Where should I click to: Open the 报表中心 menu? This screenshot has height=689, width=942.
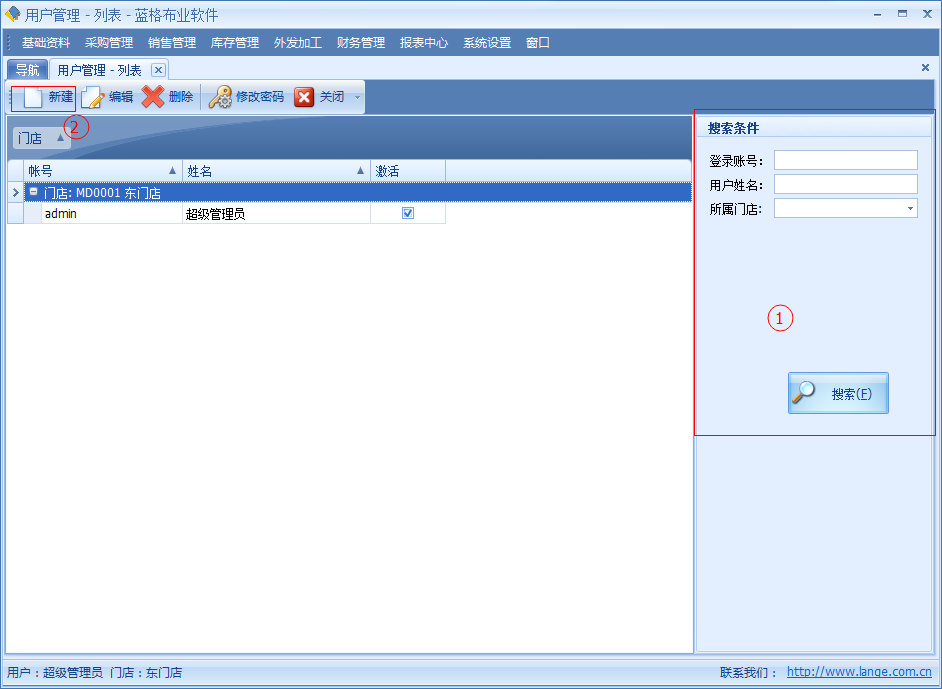[424, 43]
